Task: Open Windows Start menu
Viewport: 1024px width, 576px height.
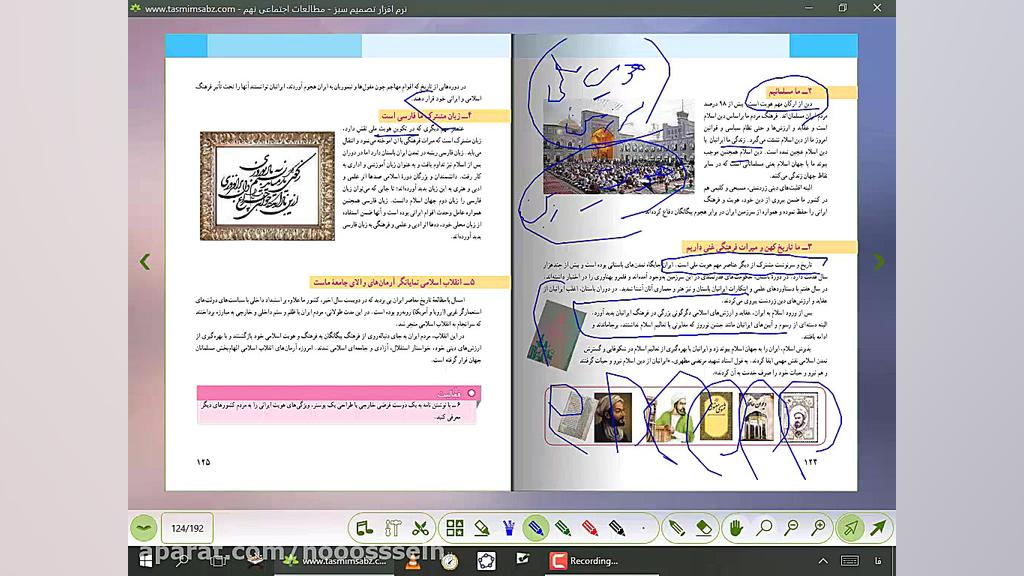Action: tap(146, 560)
